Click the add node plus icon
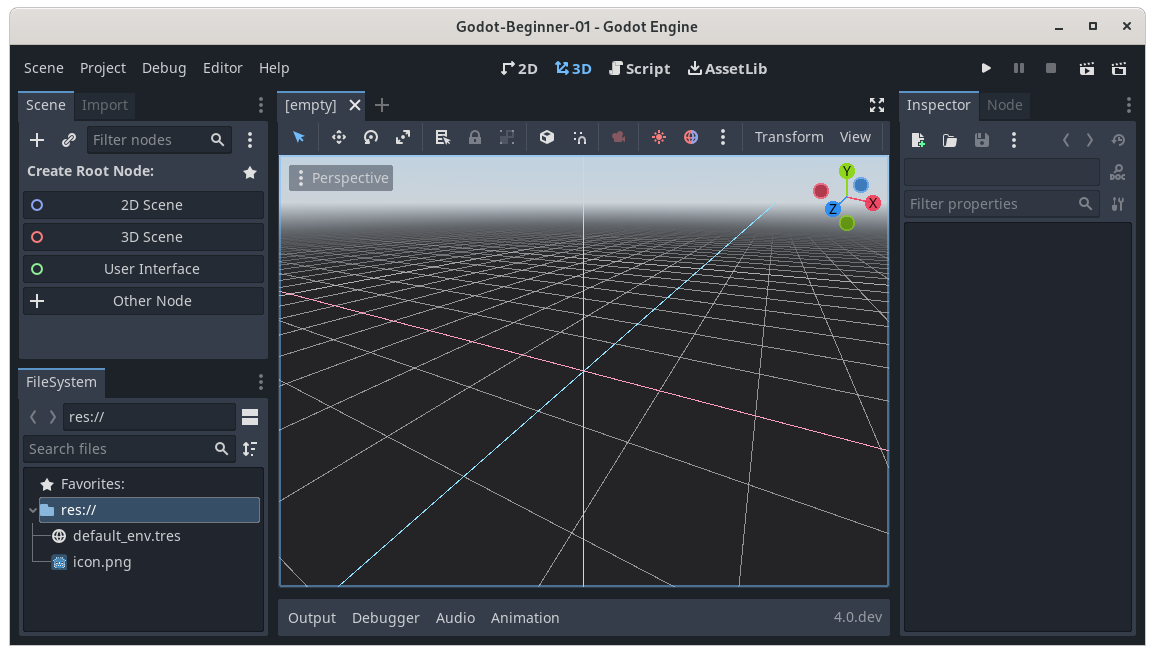The width and height of the screenshot is (1155, 655). point(37,140)
